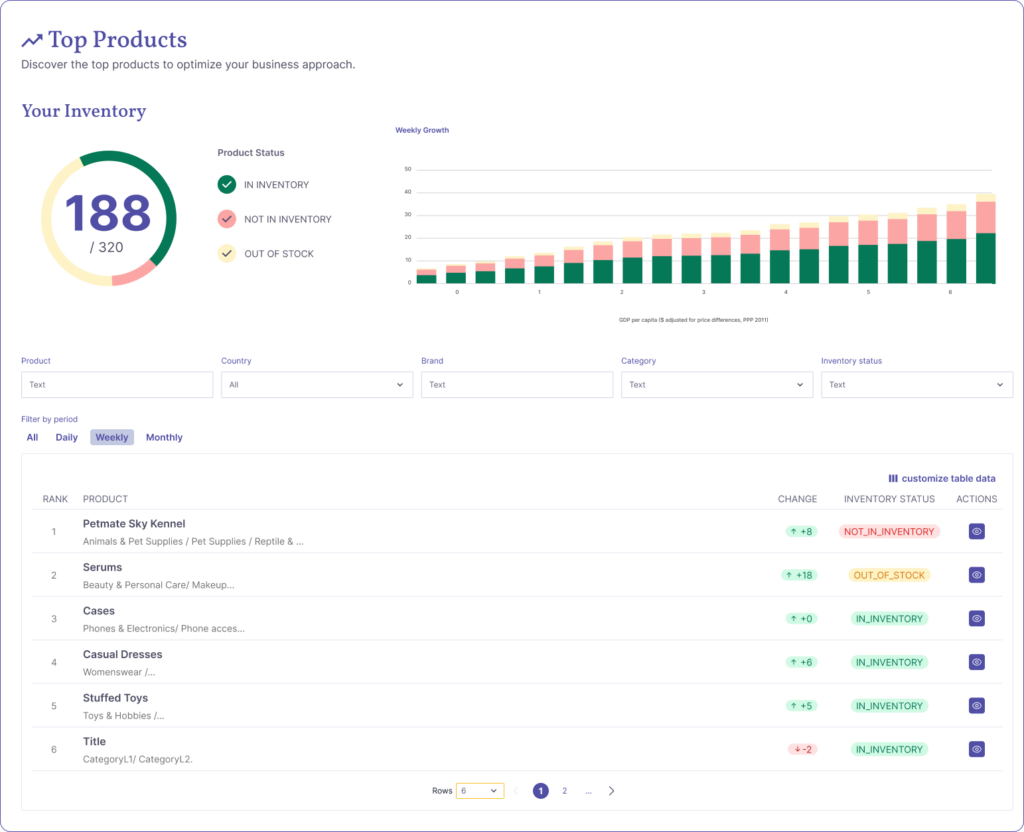
Task: Click the eye icon in the Cases row
Action: pos(976,618)
